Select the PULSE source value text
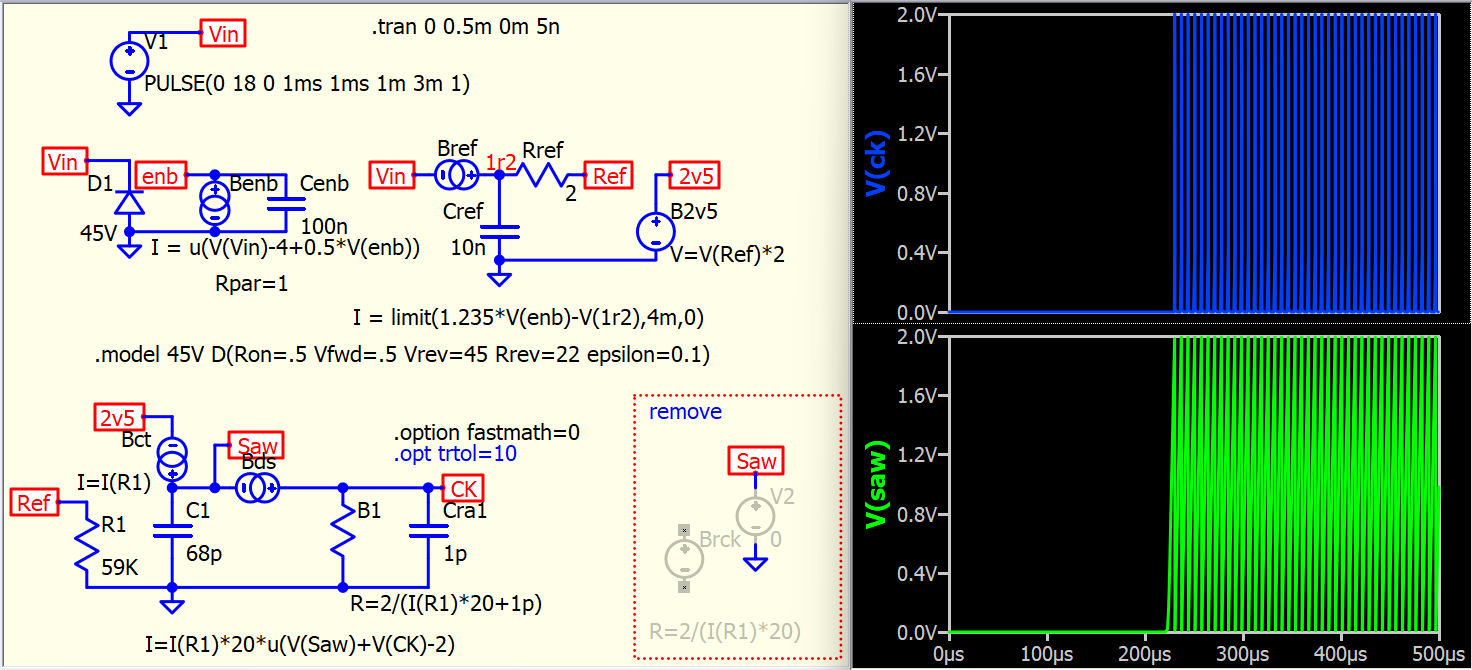This screenshot has height=670, width=1472. pos(307,85)
